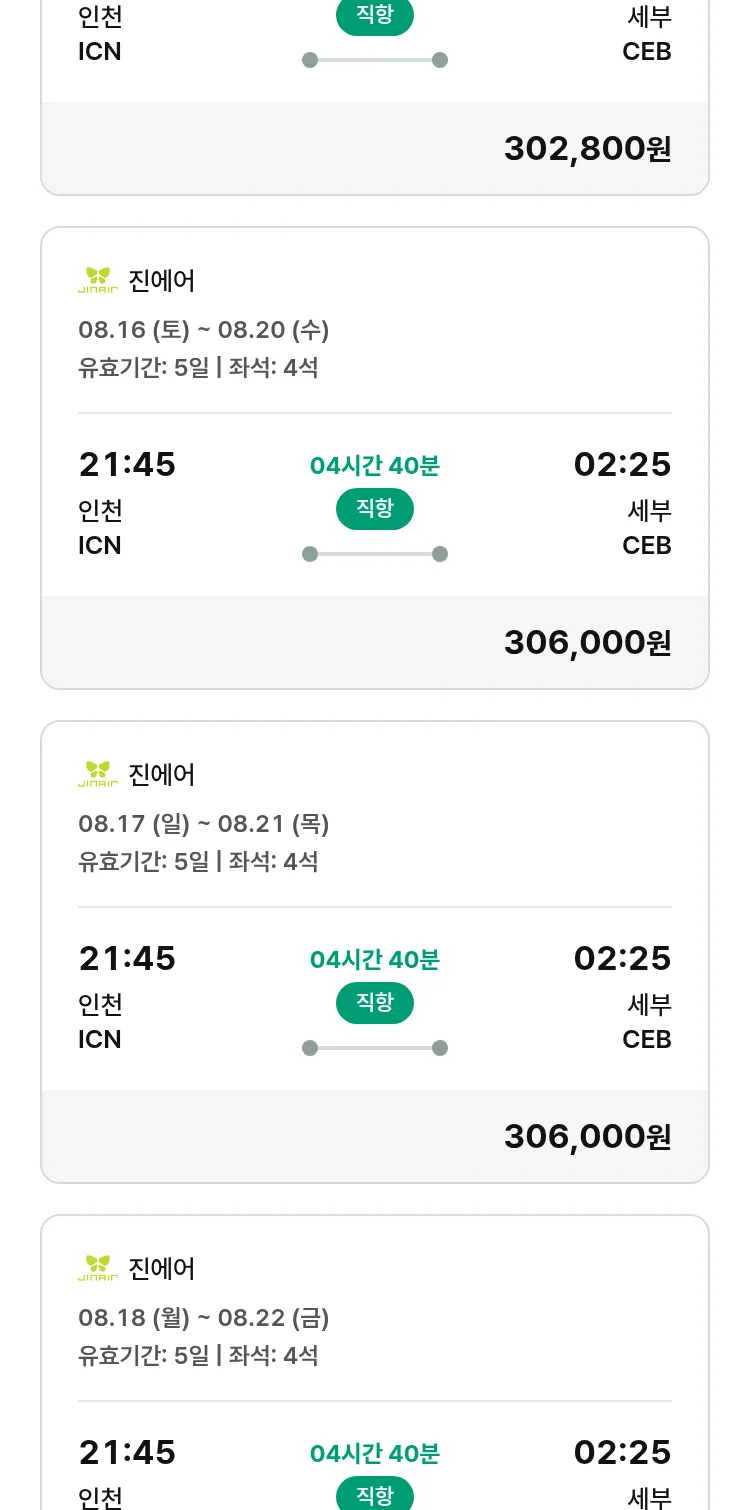Click the Jin Air logo on the 08.16 flight
The height and width of the screenshot is (1510, 750).
[x=98, y=280]
